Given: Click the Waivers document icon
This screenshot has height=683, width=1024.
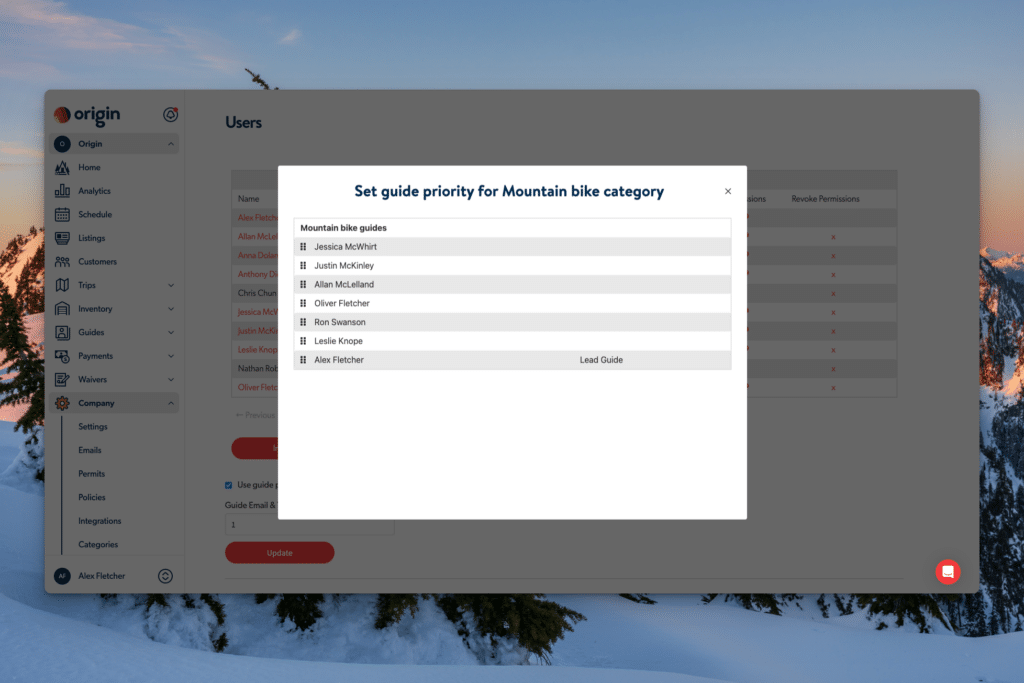Looking at the screenshot, I should tap(62, 379).
